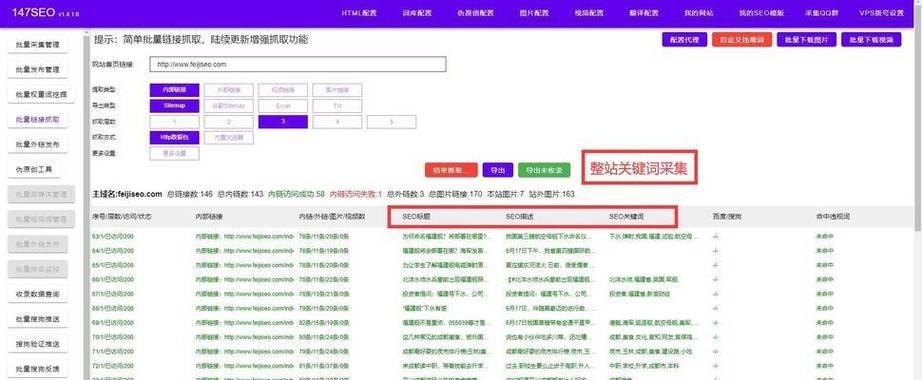Click the 批量下载图片 button
Screen dimensions: 922x380
coord(807,39)
